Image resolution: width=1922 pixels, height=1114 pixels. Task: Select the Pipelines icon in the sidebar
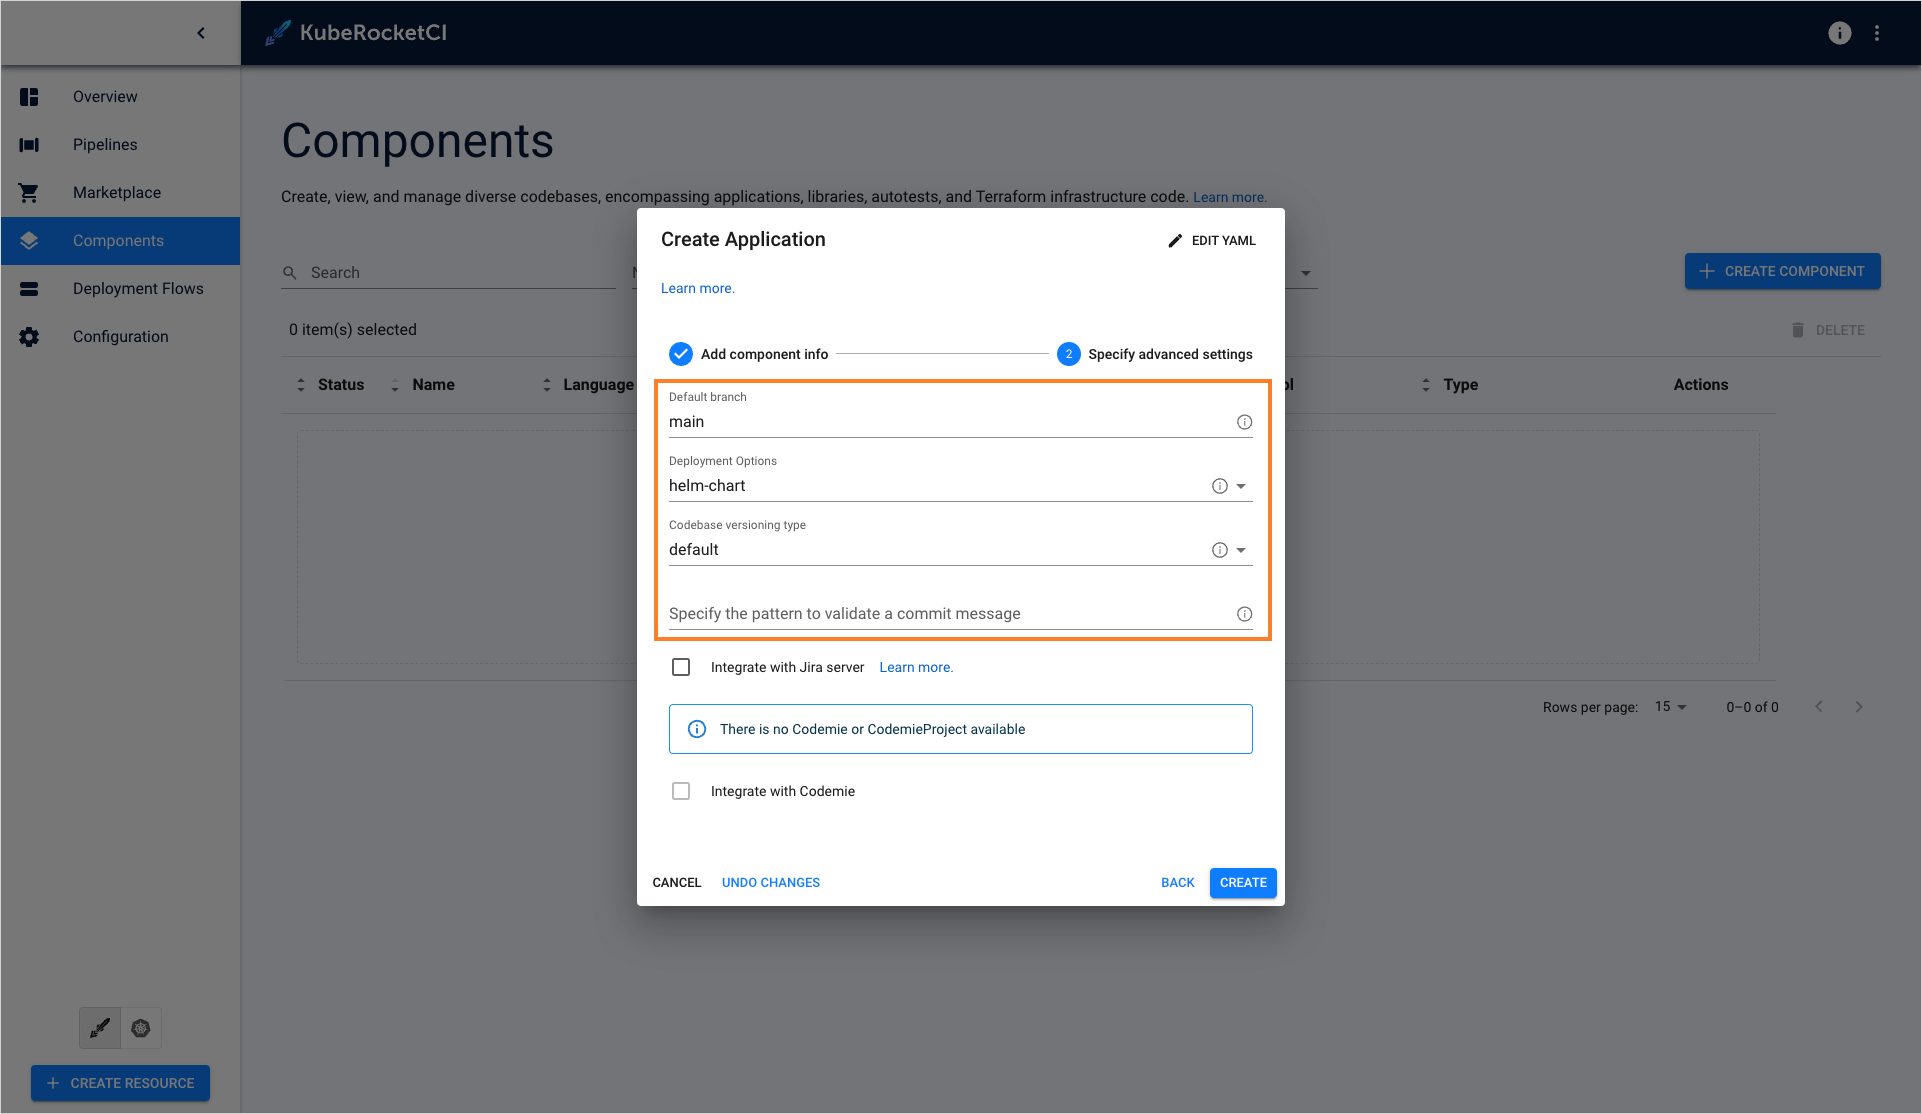[x=29, y=144]
